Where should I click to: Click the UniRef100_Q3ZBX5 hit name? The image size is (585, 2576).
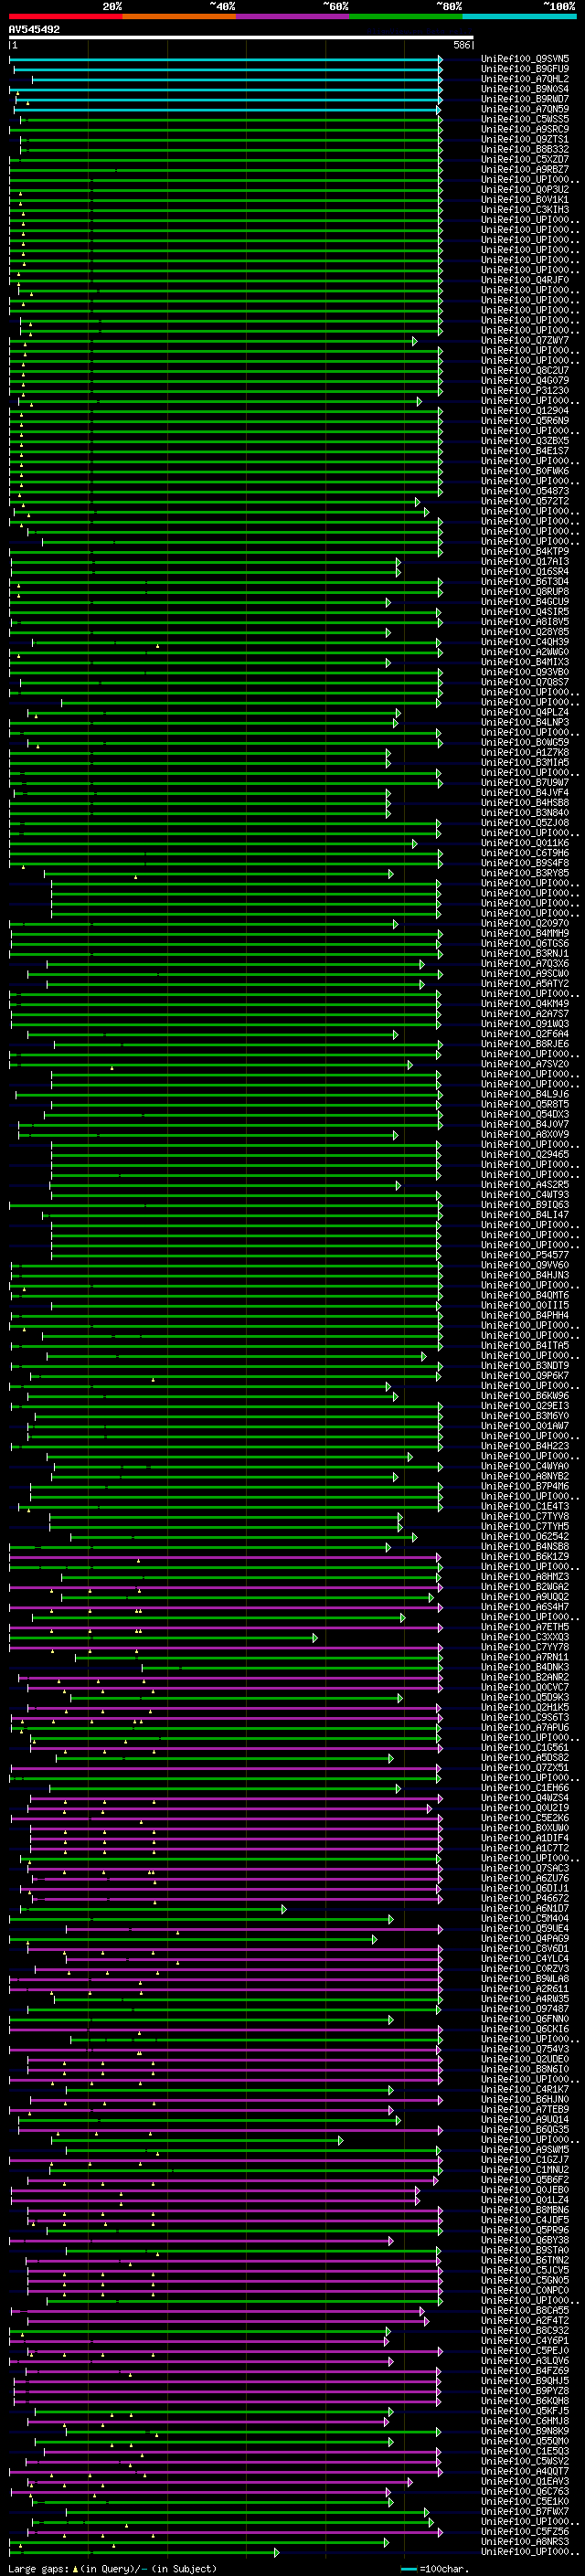(525, 440)
